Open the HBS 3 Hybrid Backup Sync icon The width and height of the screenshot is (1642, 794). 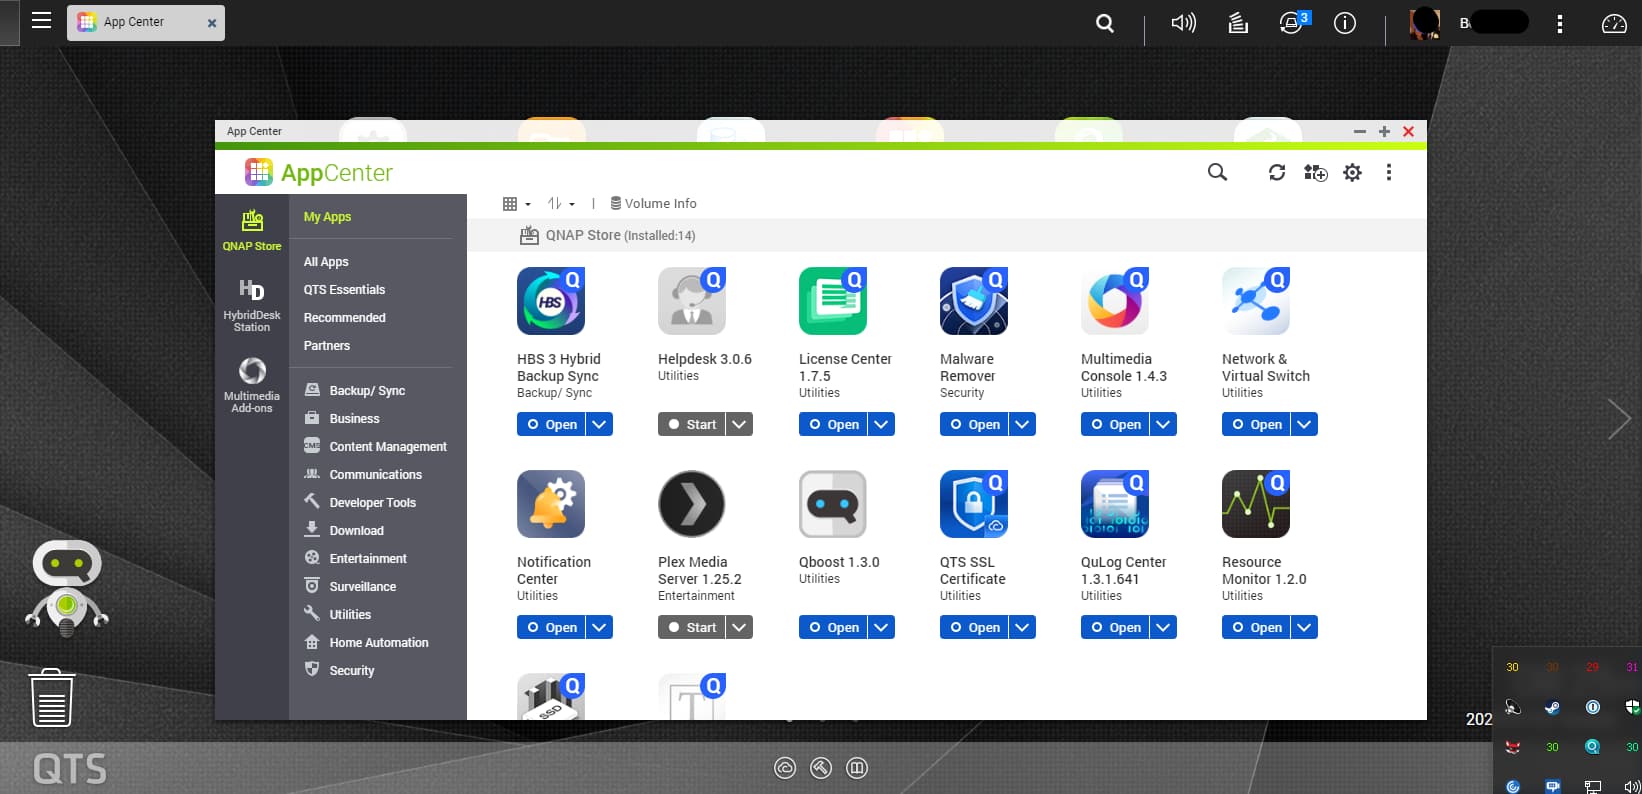coord(551,301)
